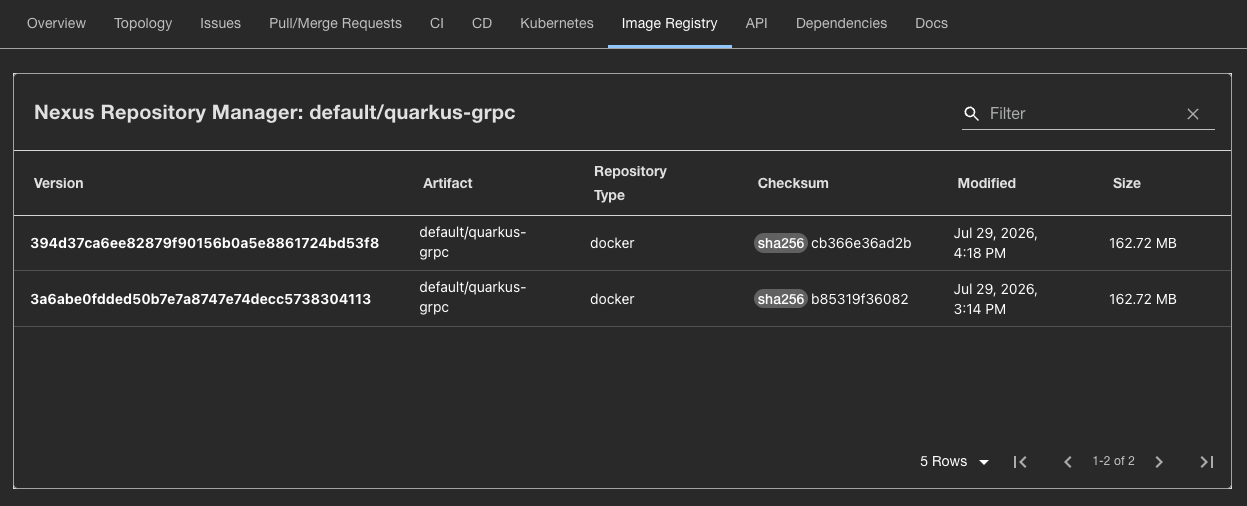
Task: Click sha256 chip for checksum b85319f36082
Action: tap(781, 299)
